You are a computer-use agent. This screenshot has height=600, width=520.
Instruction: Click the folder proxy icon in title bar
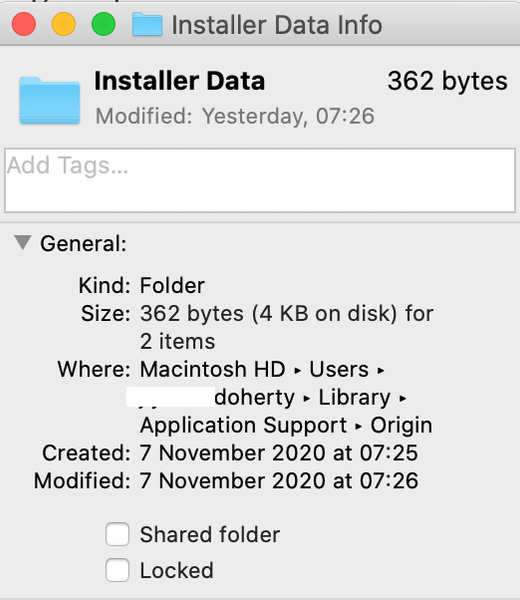tap(147, 24)
